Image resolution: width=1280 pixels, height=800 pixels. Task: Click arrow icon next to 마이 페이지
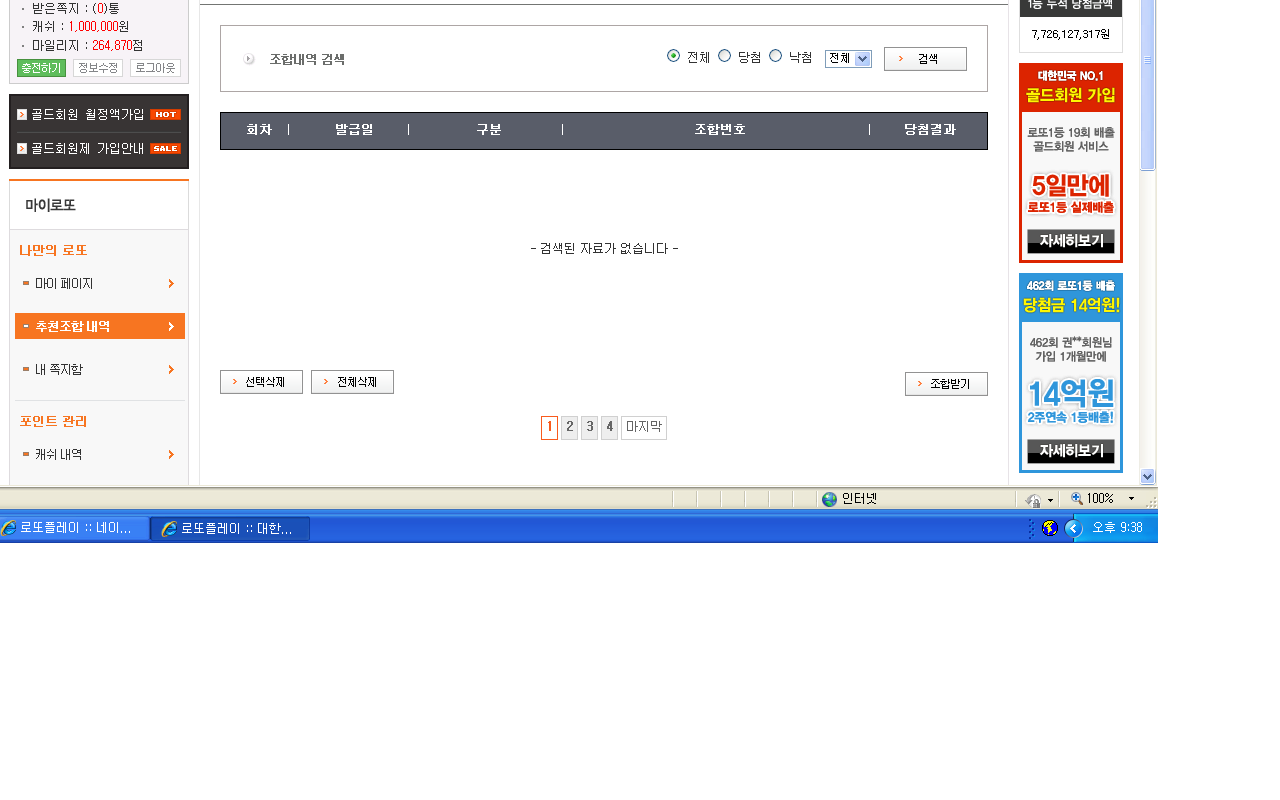tap(171, 284)
